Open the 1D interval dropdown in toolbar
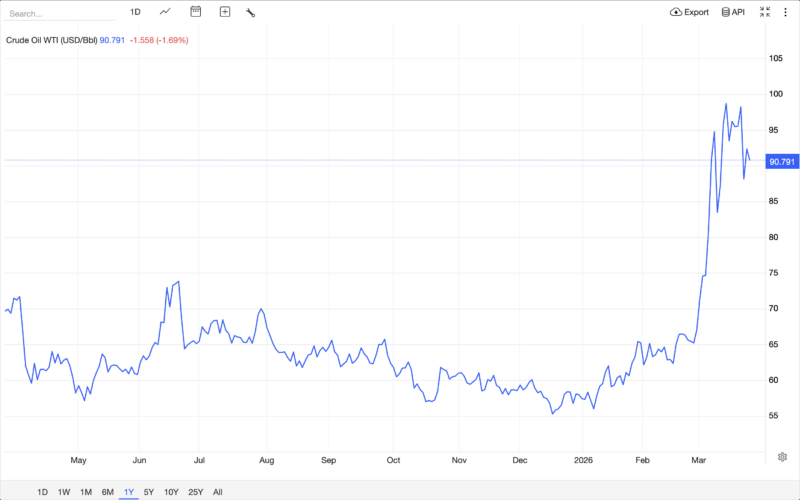The width and height of the screenshot is (800, 500). point(135,12)
